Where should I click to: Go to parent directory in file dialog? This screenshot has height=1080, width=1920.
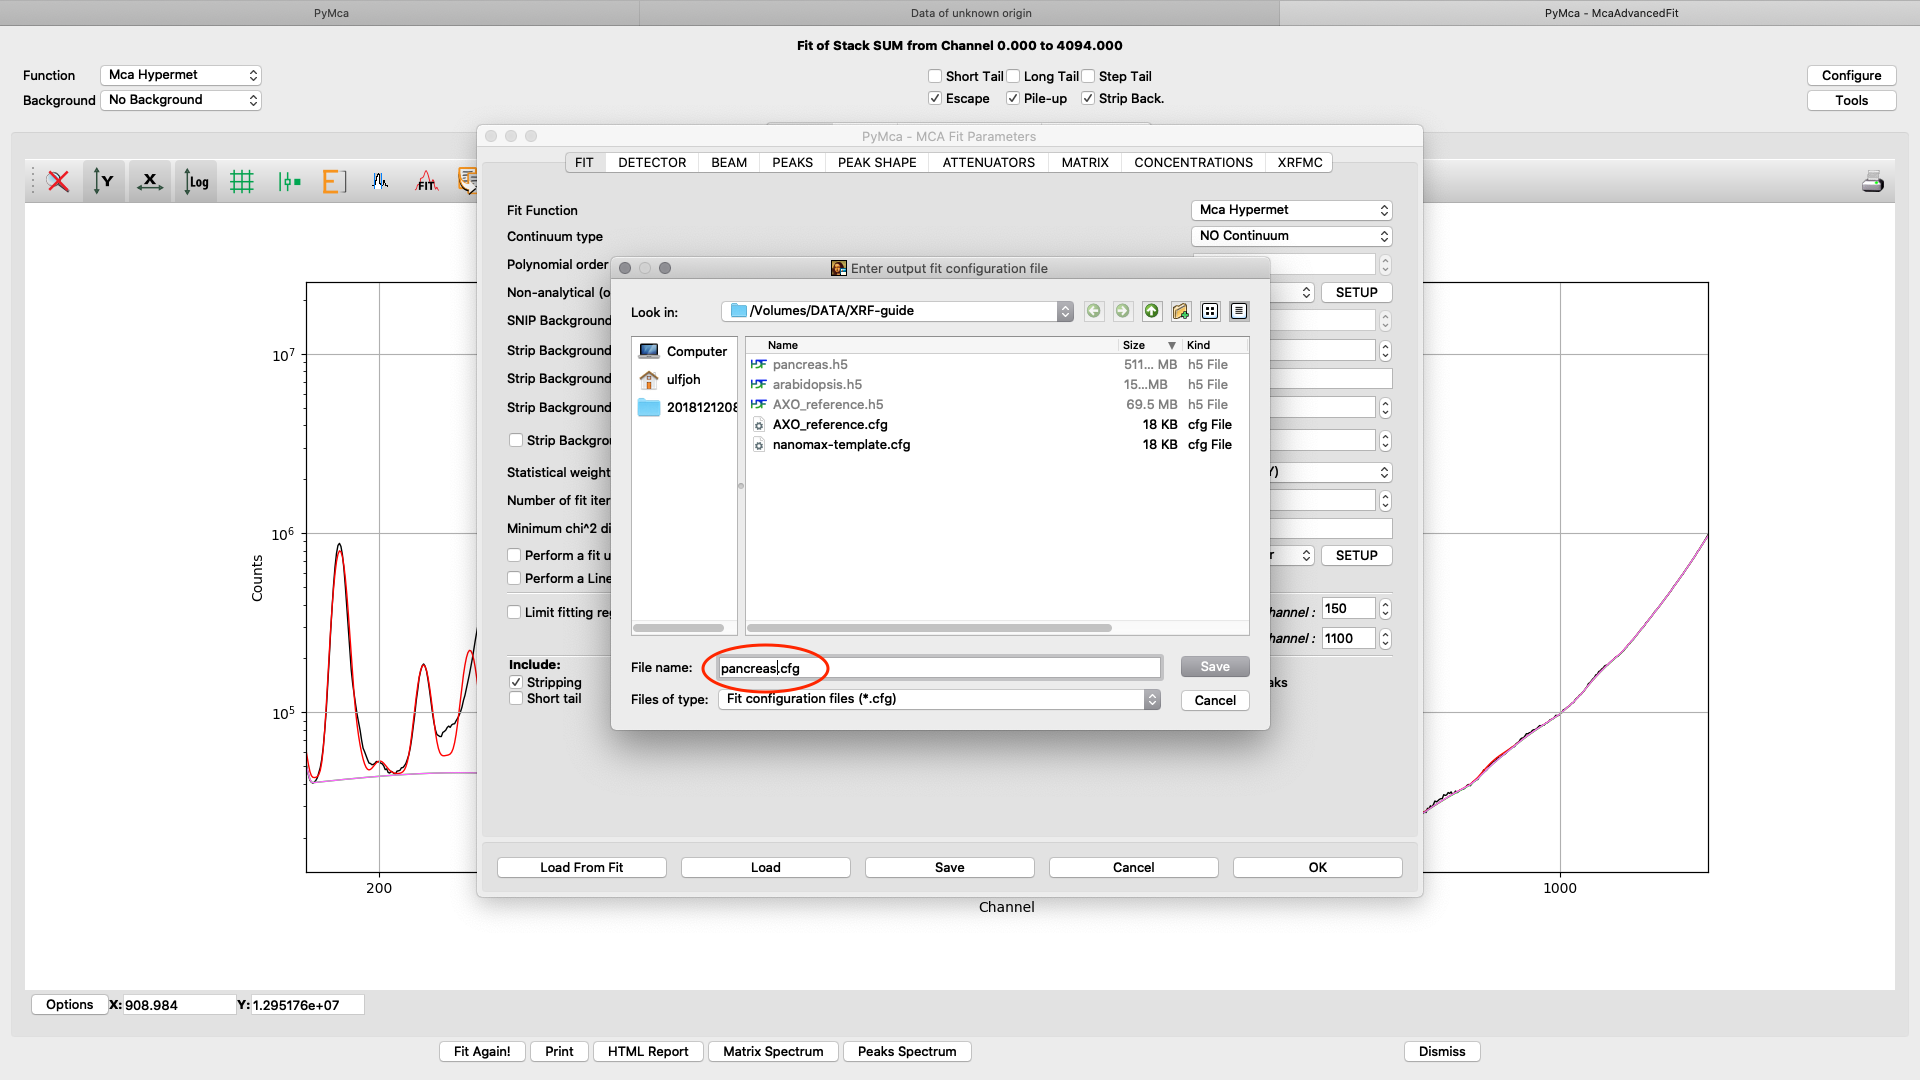pos(1152,311)
